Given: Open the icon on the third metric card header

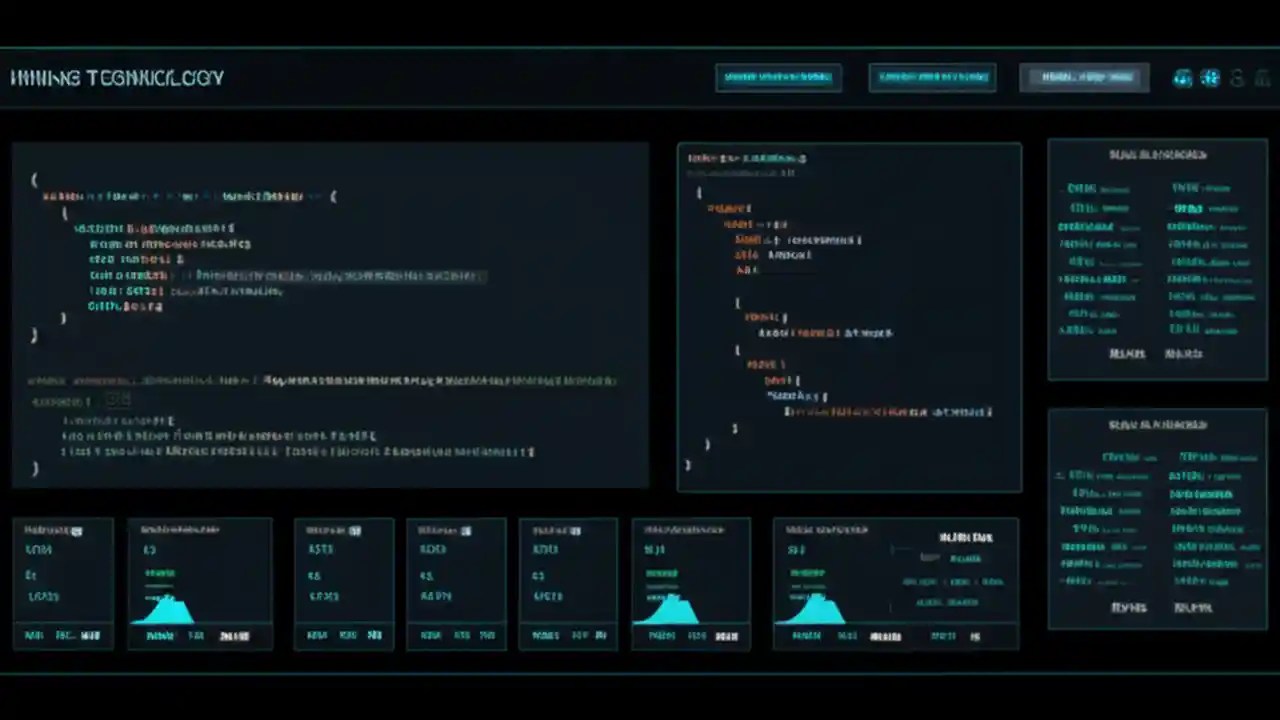Looking at the screenshot, I should point(354,529).
